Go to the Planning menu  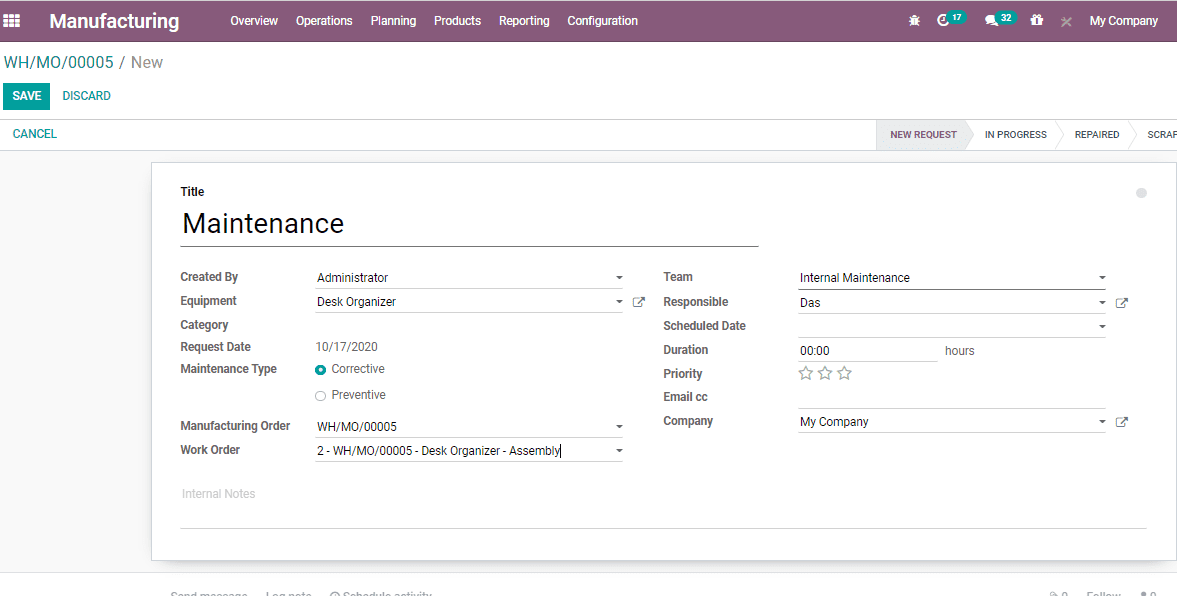point(393,20)
